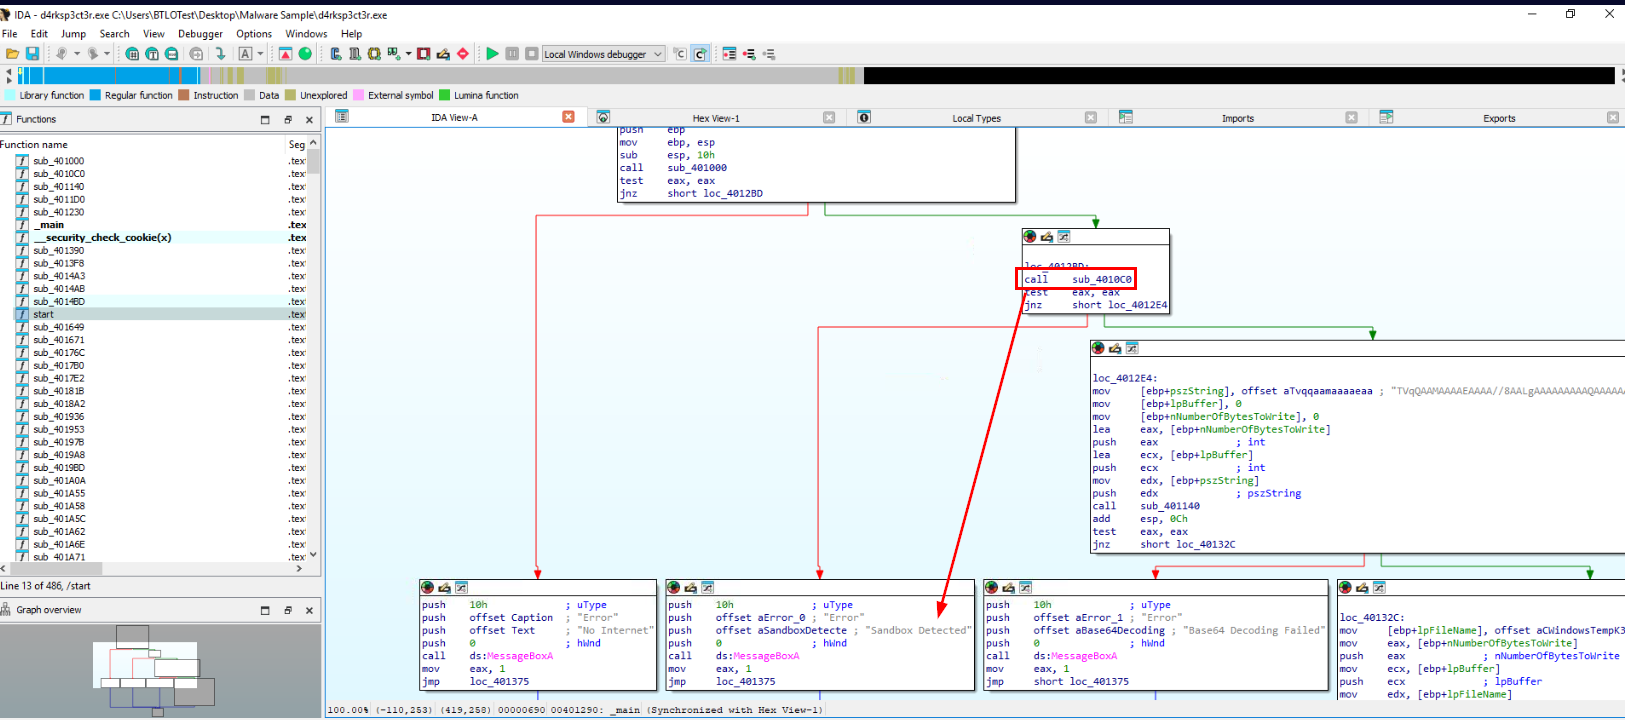
Task: Click the blue down-arrow jump icon
Action: coord(220,54)
